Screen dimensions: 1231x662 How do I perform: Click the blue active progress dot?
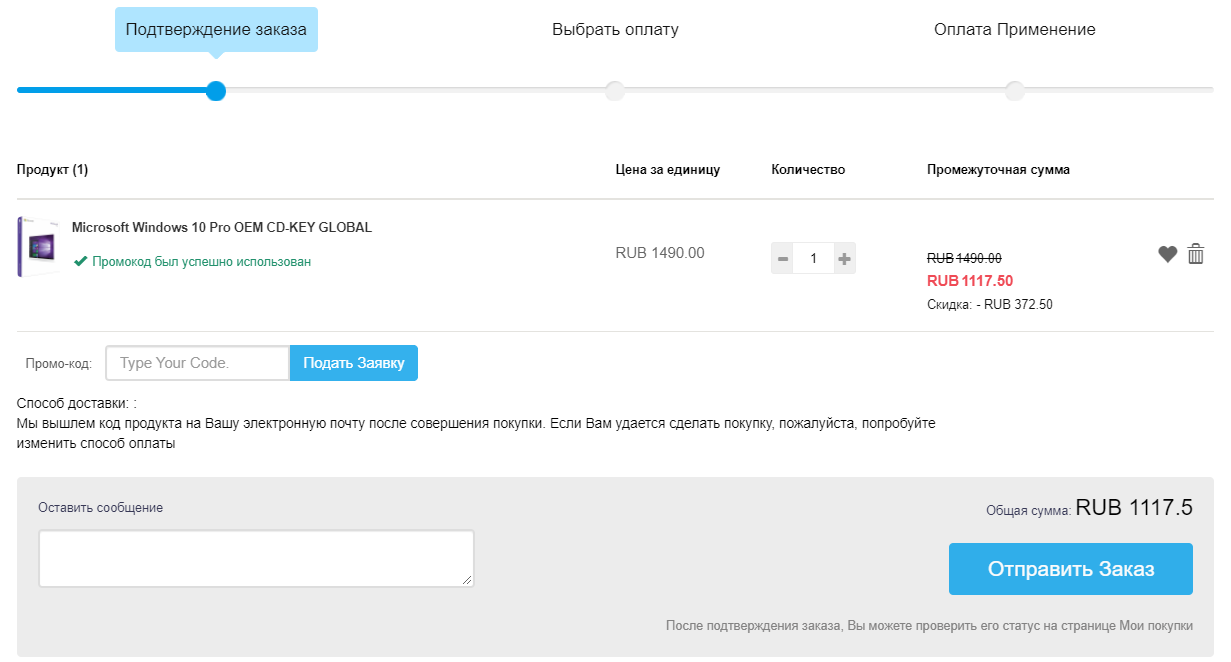pyautogui.click(x=216, y=91)
